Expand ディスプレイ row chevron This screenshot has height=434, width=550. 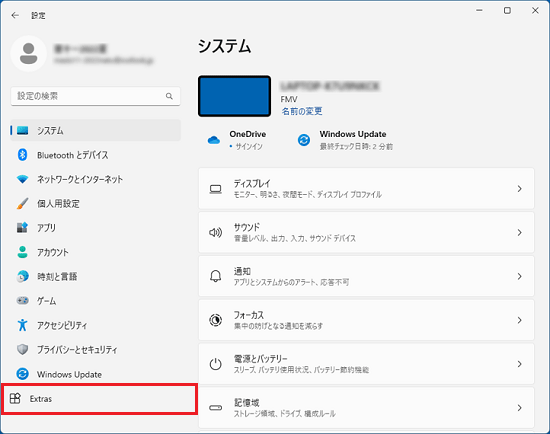(x=519, y=189)
